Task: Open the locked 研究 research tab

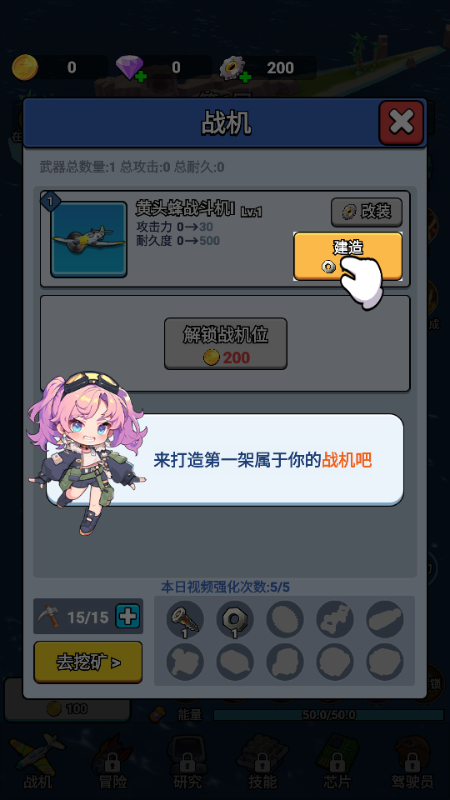Action: pos(187,761)
